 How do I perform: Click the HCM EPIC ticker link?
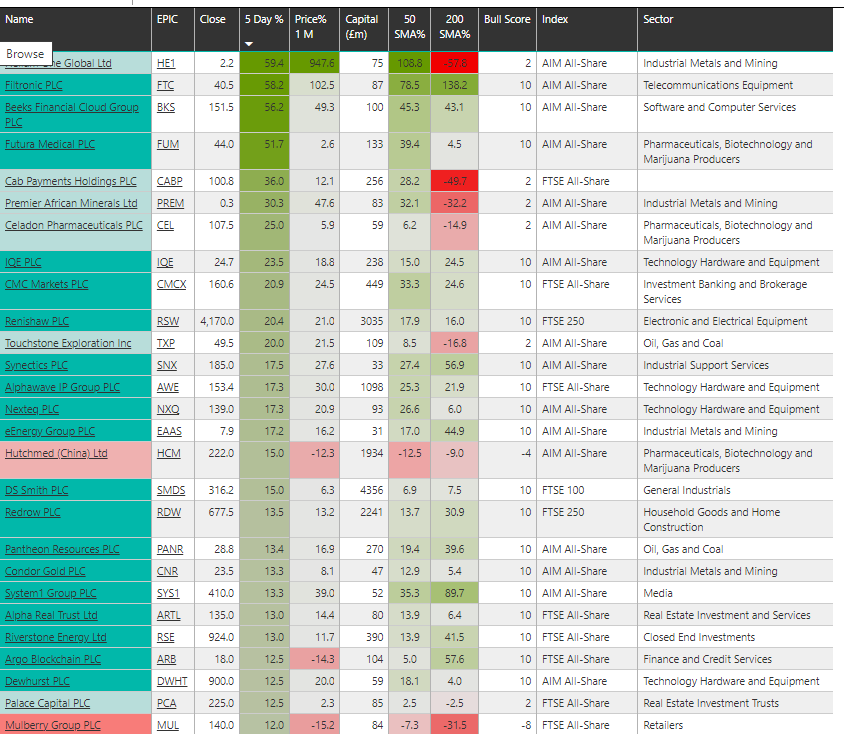point(168,454)
